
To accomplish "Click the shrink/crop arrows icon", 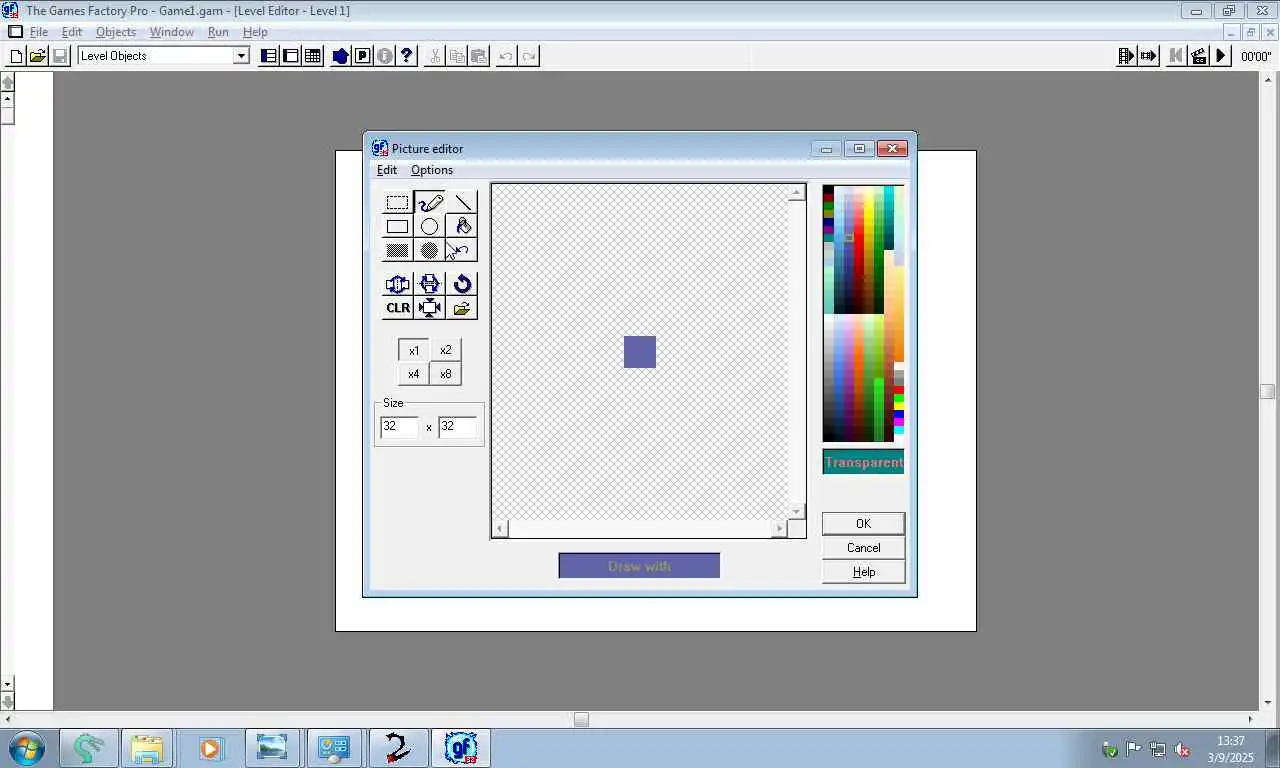I will click(x=430, y=308).
